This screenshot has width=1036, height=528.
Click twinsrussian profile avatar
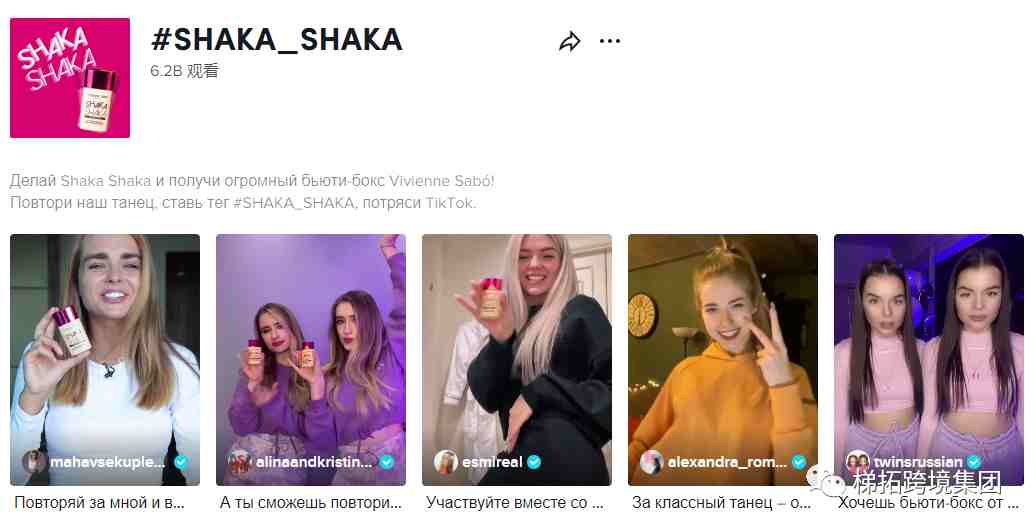[858, 461]
